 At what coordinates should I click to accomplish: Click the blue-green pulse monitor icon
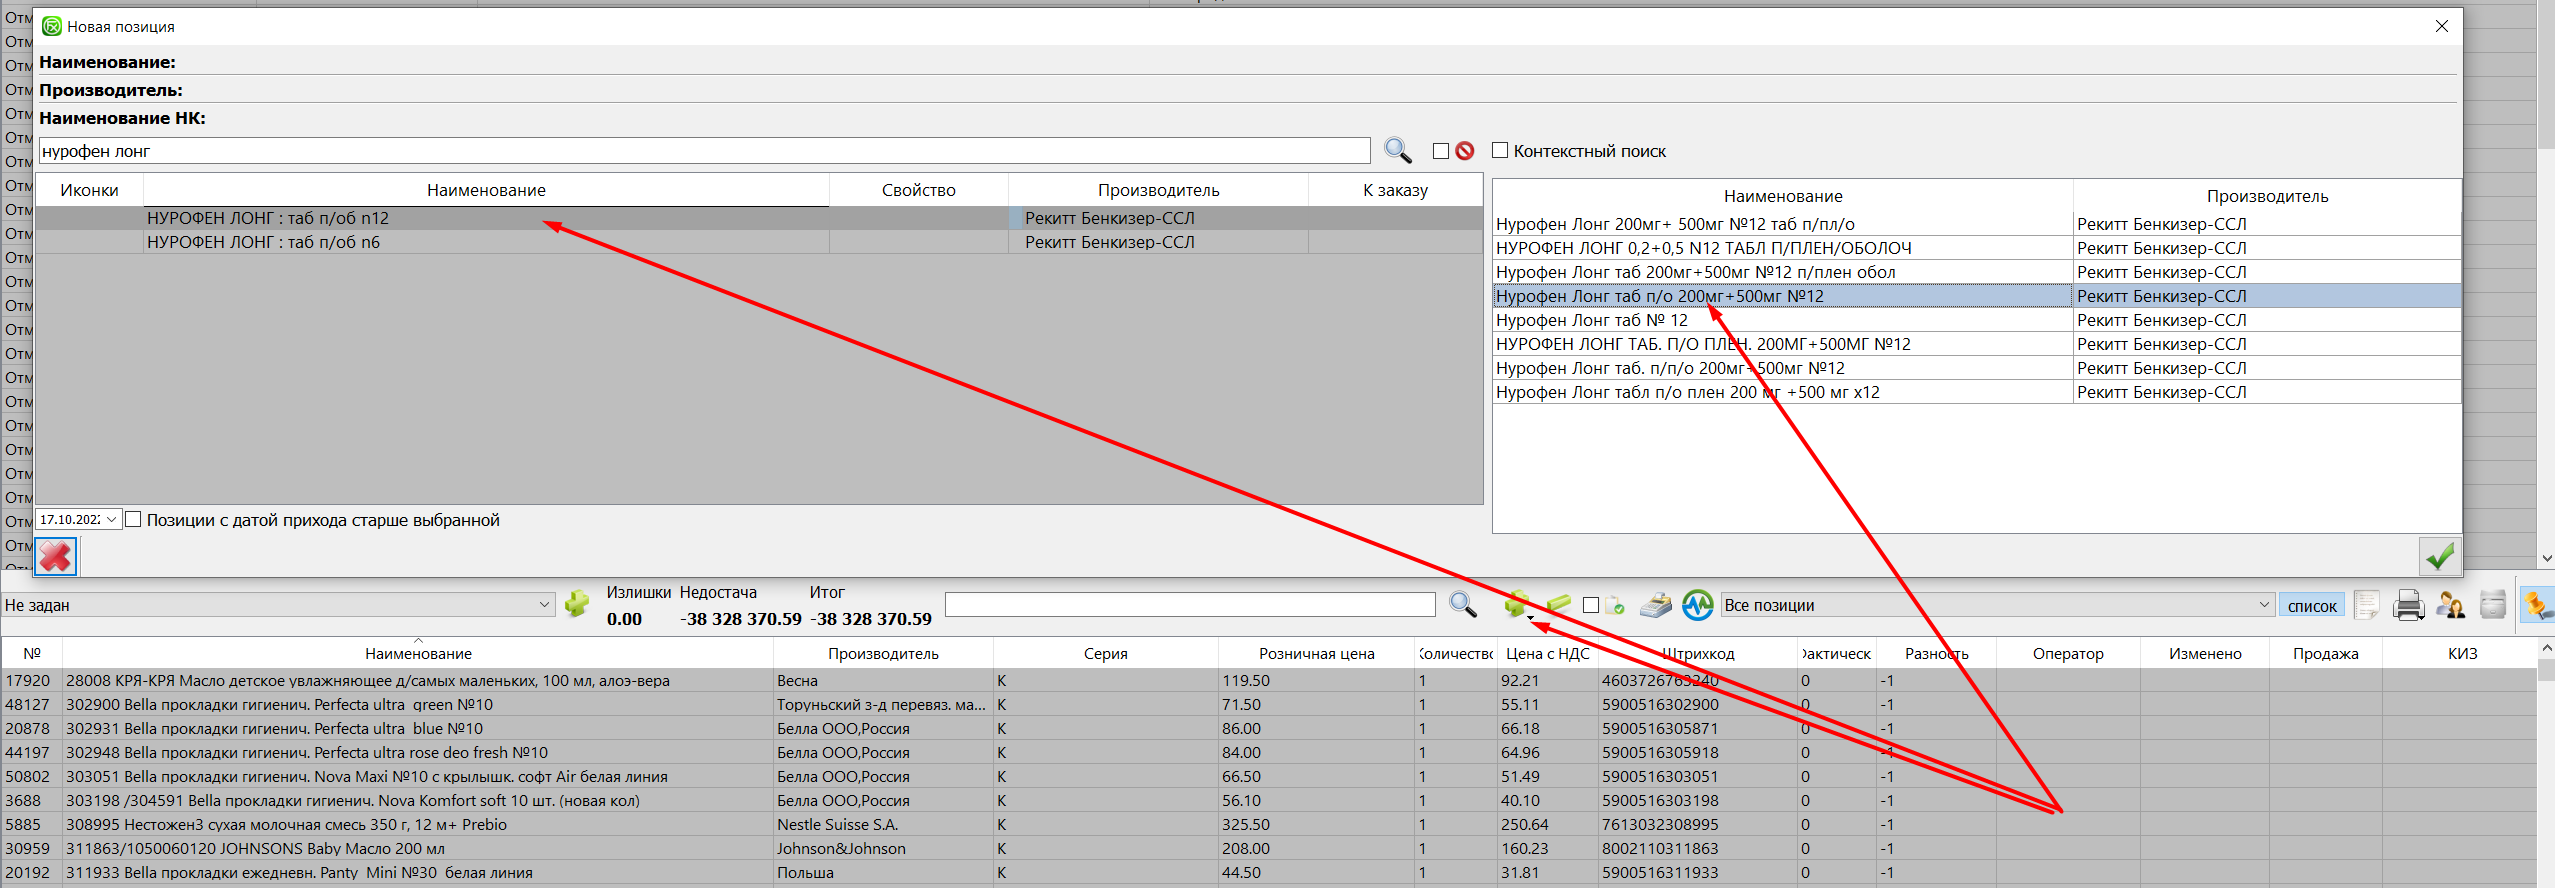(1697, 604)
